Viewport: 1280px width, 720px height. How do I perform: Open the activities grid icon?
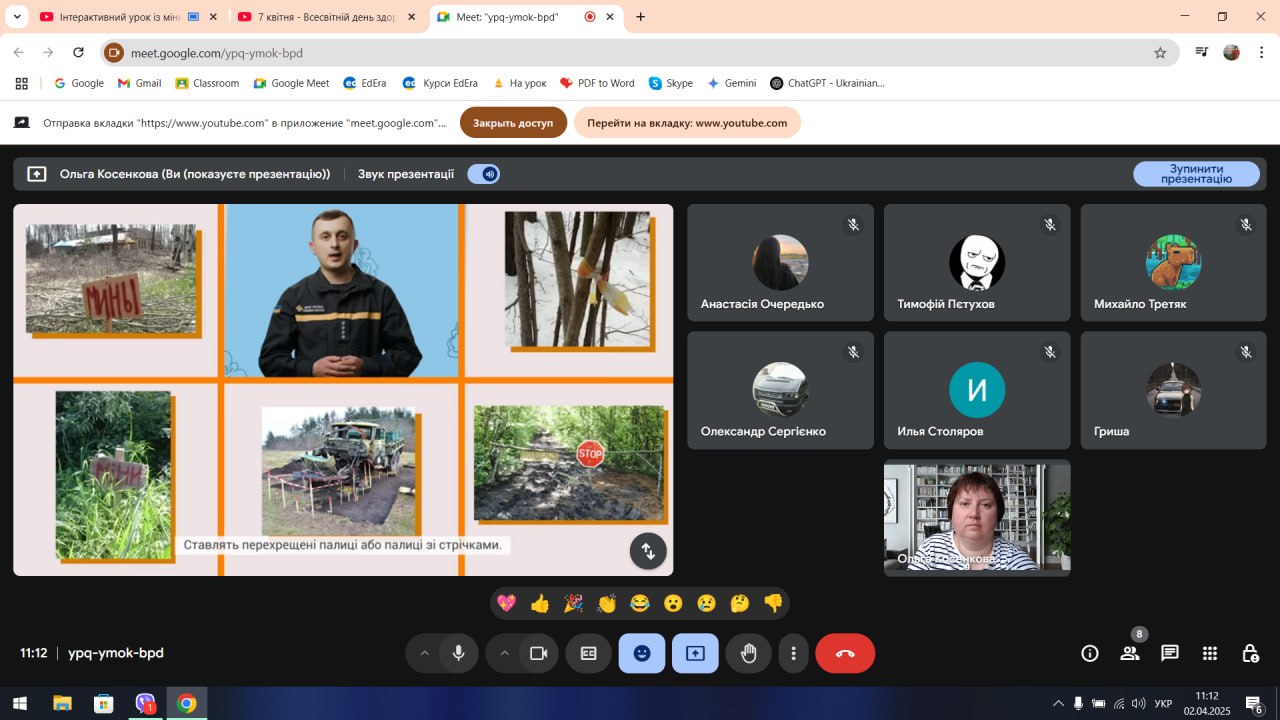[x=1209, y=653]
